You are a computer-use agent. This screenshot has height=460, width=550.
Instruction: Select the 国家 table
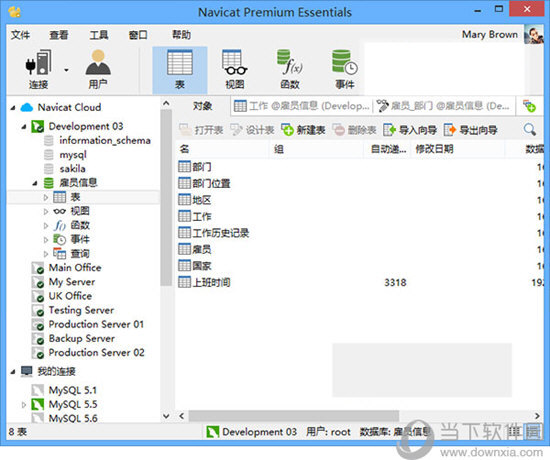[195, 266]
